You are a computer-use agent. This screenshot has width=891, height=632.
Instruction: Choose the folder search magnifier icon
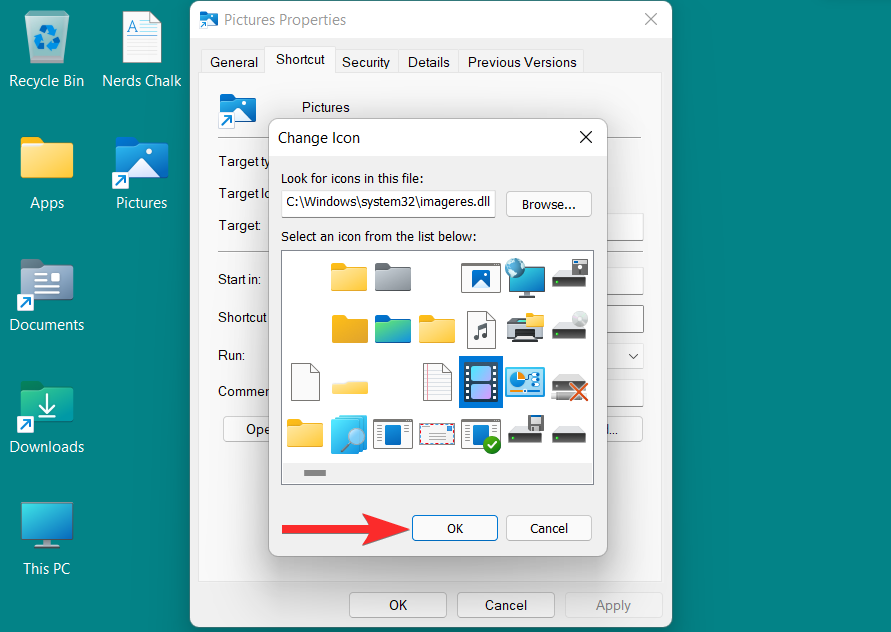coord(349,435)
